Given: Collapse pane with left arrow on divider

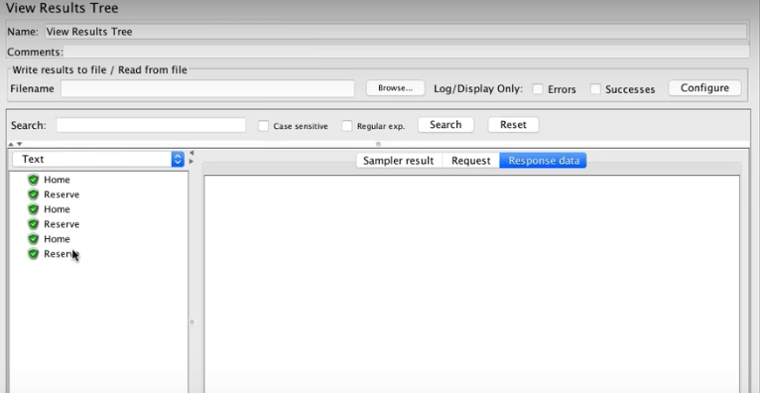Looking at the screenshot, I should coord(191,153).
